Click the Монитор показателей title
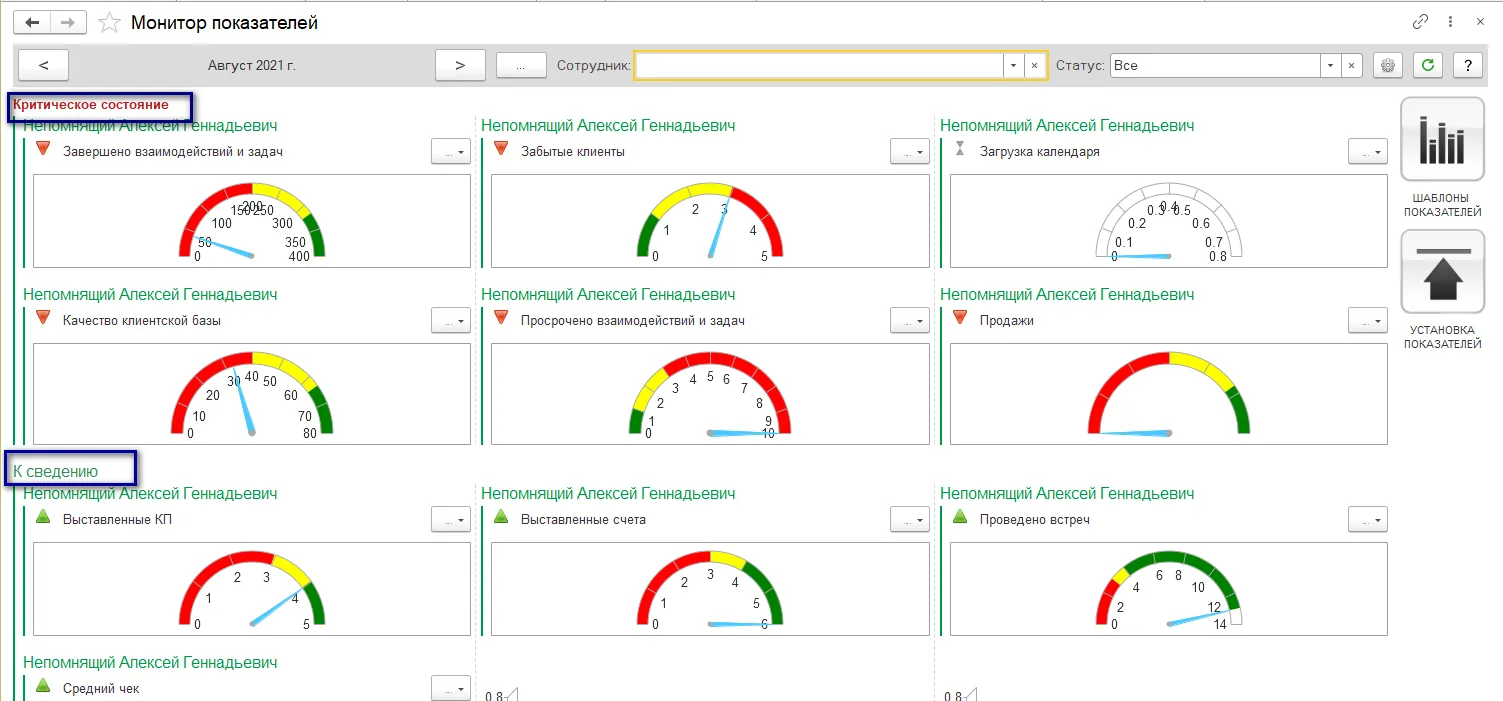The height and width of the screenshot is (701, 1503). tap(225, 22)
